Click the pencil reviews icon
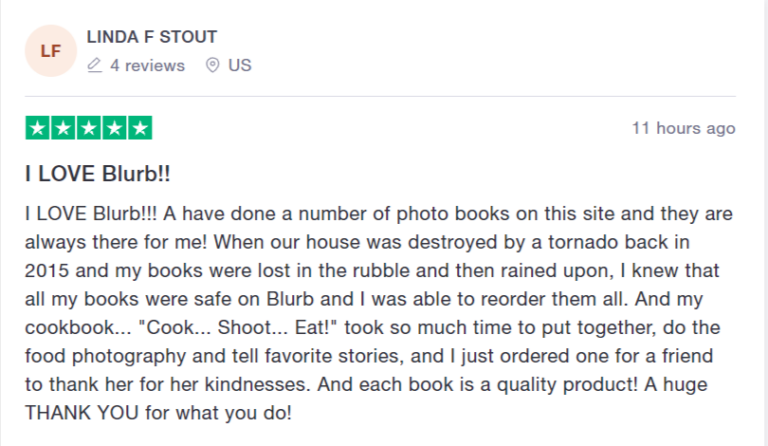Viewport: 768px width, 446px height. 95,65
